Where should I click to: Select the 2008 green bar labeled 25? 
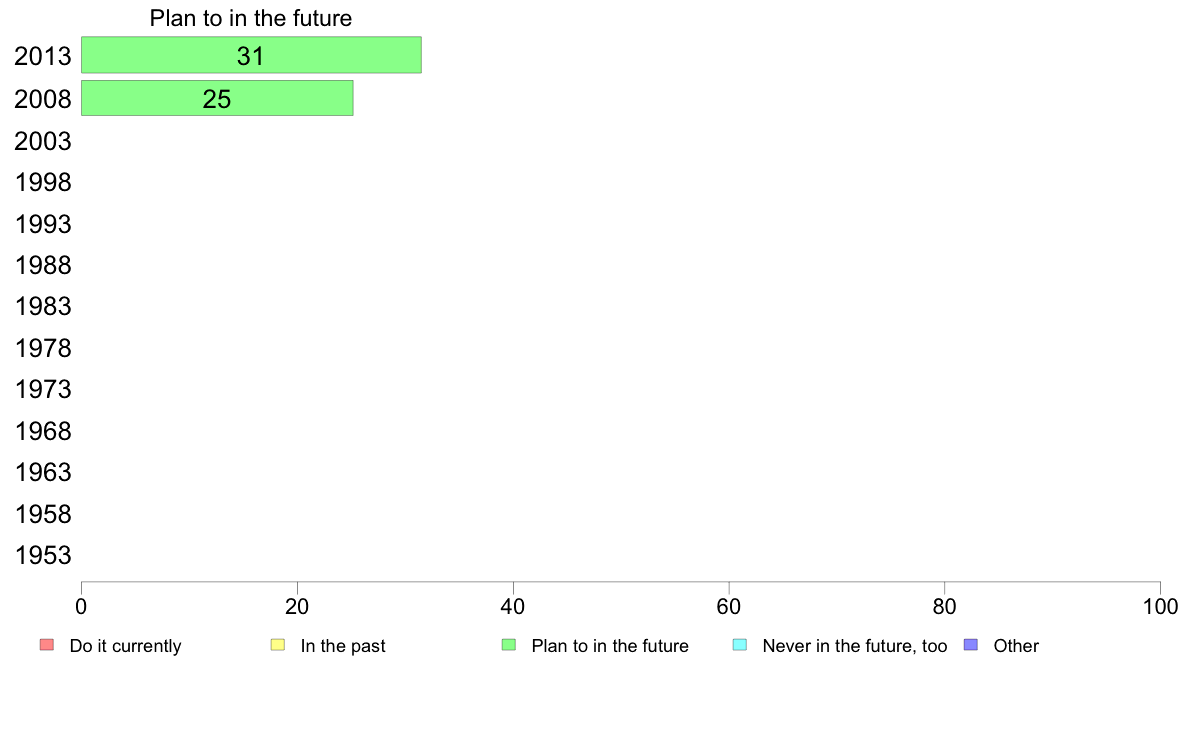pos(217,99)
